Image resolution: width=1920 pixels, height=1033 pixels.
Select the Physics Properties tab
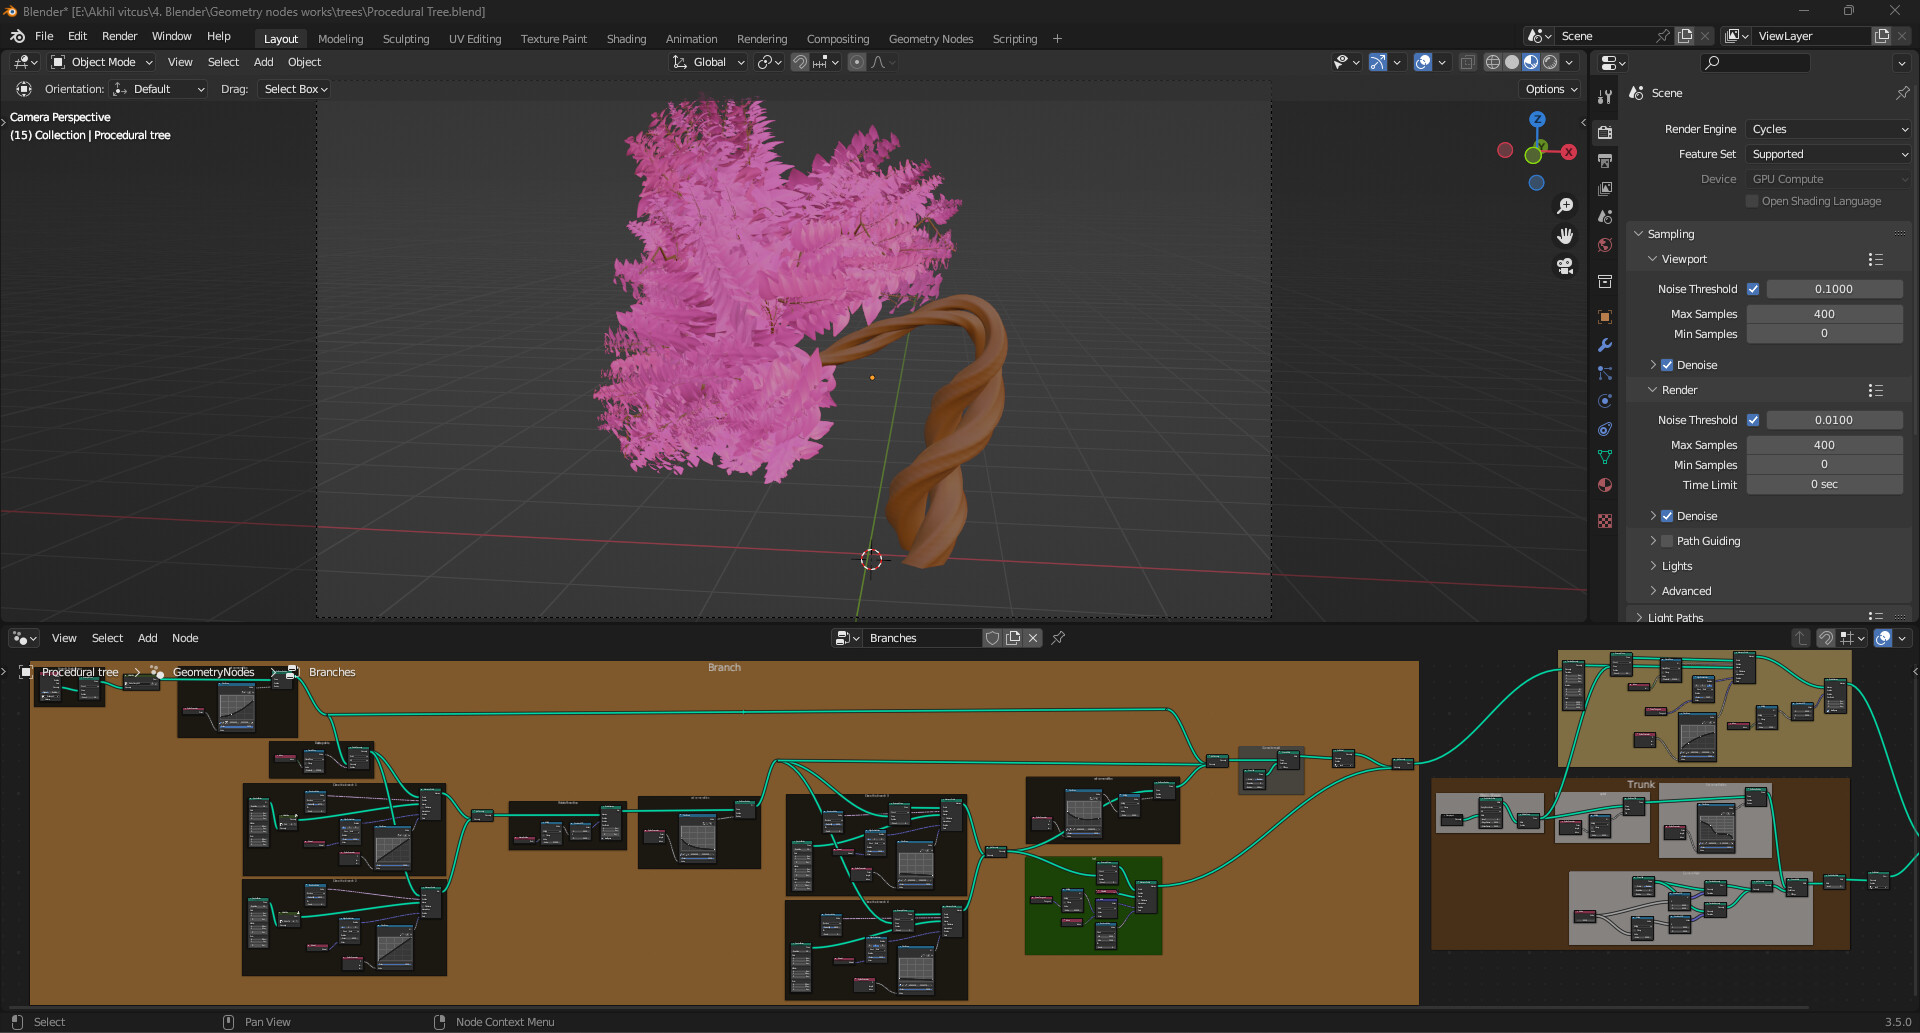[x=1604, y=401]
